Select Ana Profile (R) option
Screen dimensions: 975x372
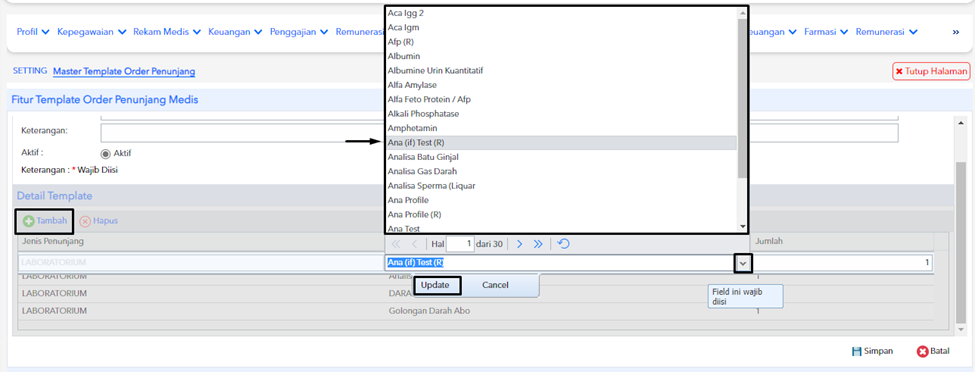pos(561,214)
